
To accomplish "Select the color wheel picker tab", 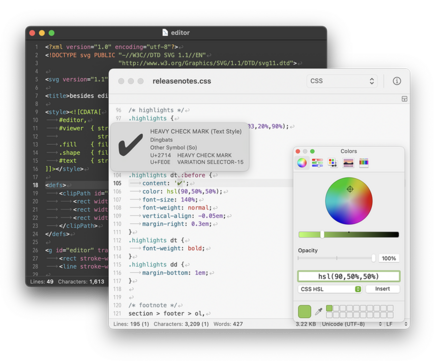I will point(302,163).
